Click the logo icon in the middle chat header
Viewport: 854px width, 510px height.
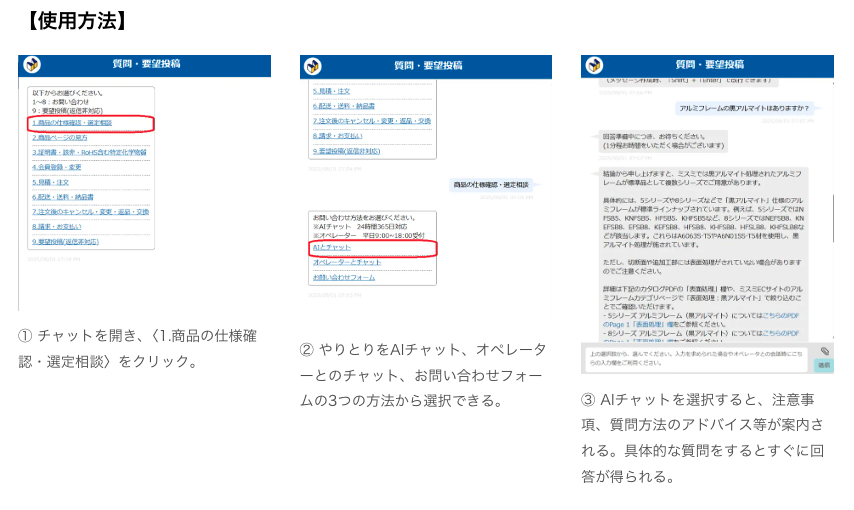point(314,66)
